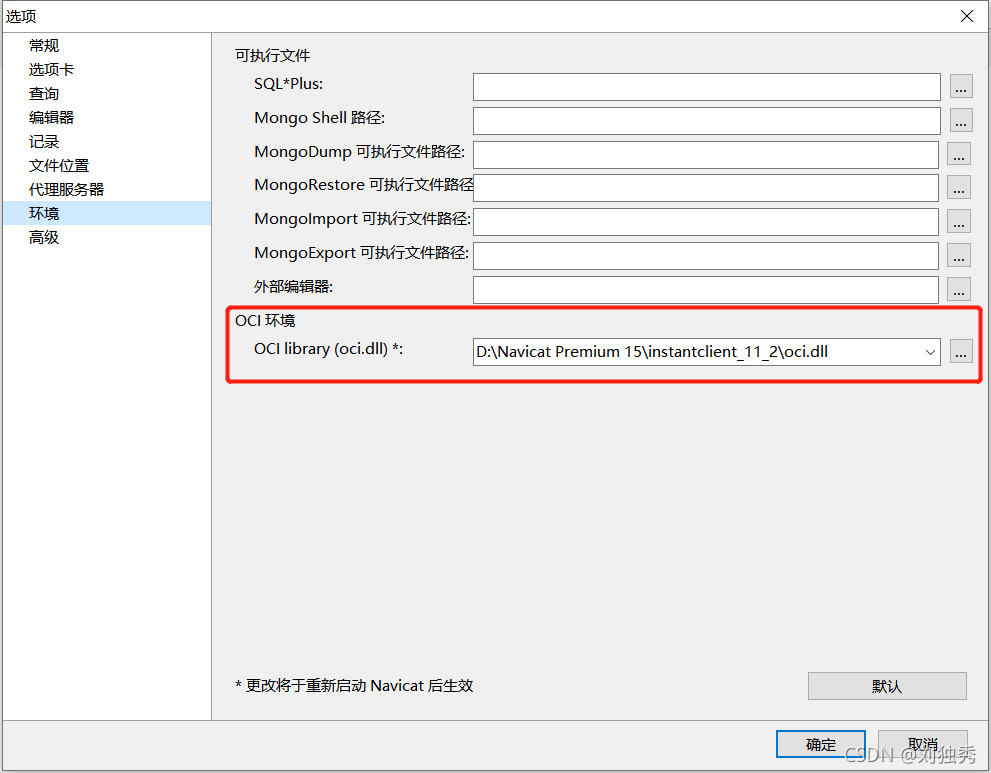Open 记录 settings section

coord(44,141)
